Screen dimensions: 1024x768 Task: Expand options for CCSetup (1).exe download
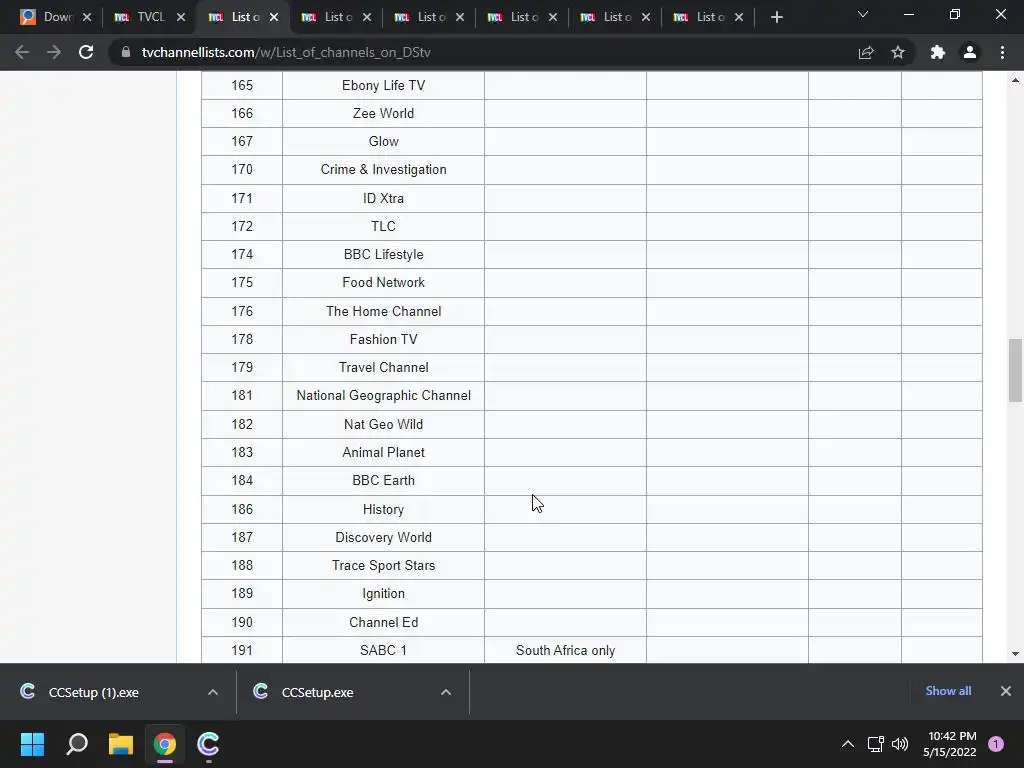(213, 692)
